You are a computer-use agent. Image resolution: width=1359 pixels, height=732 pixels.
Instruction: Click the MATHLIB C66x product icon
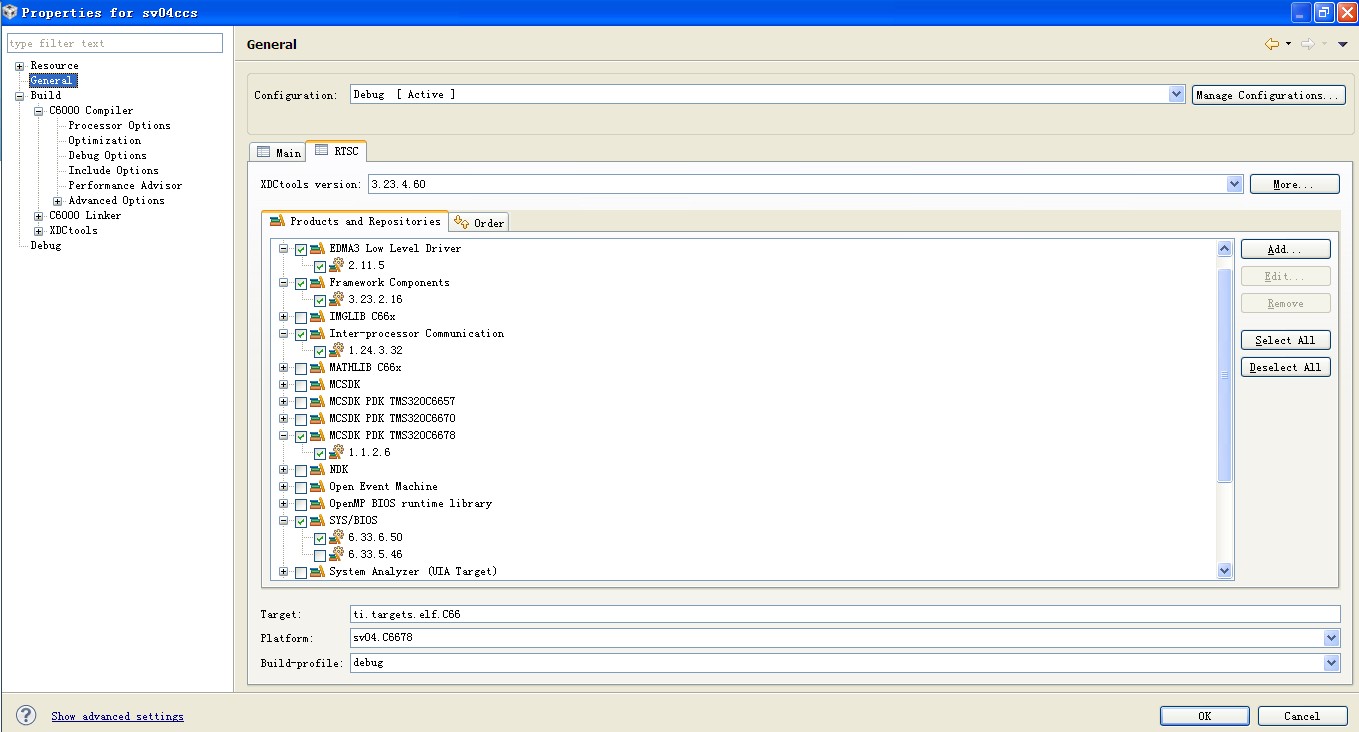(317, 368)
